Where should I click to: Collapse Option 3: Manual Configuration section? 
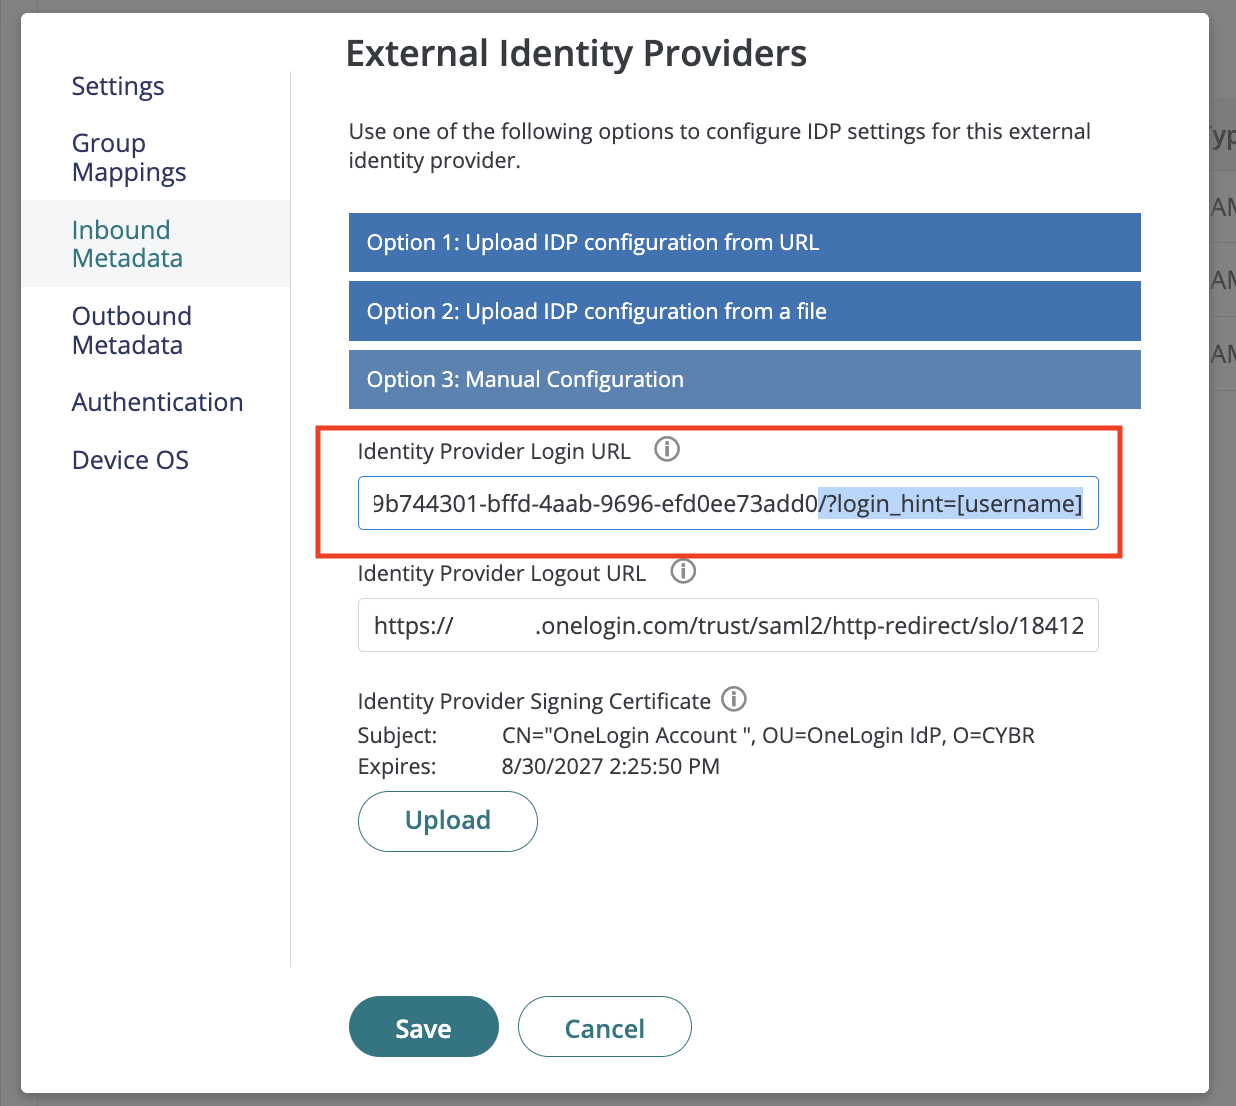click(x=744, y=379)
